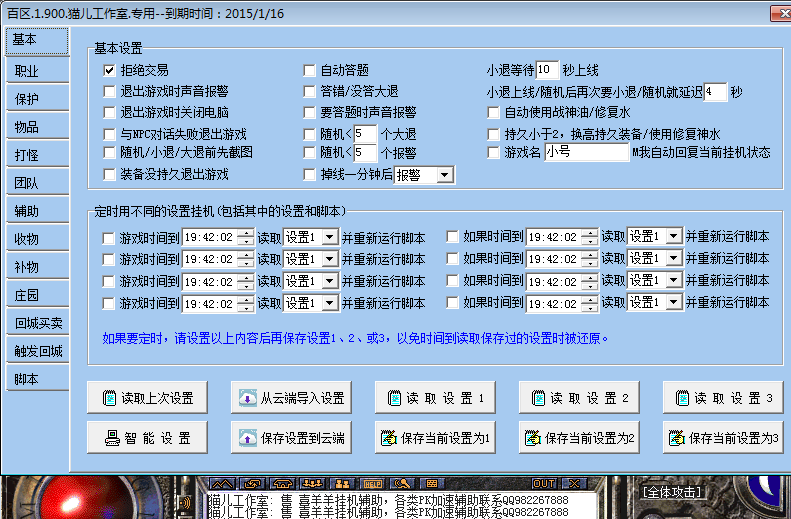Open the three-person group icon
The image size is (791, 519).
pos(312,484)
